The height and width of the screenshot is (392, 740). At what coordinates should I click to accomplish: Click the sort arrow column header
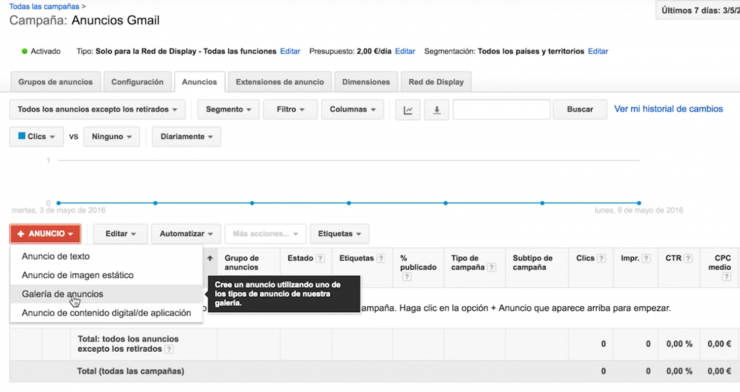[210, 258]
